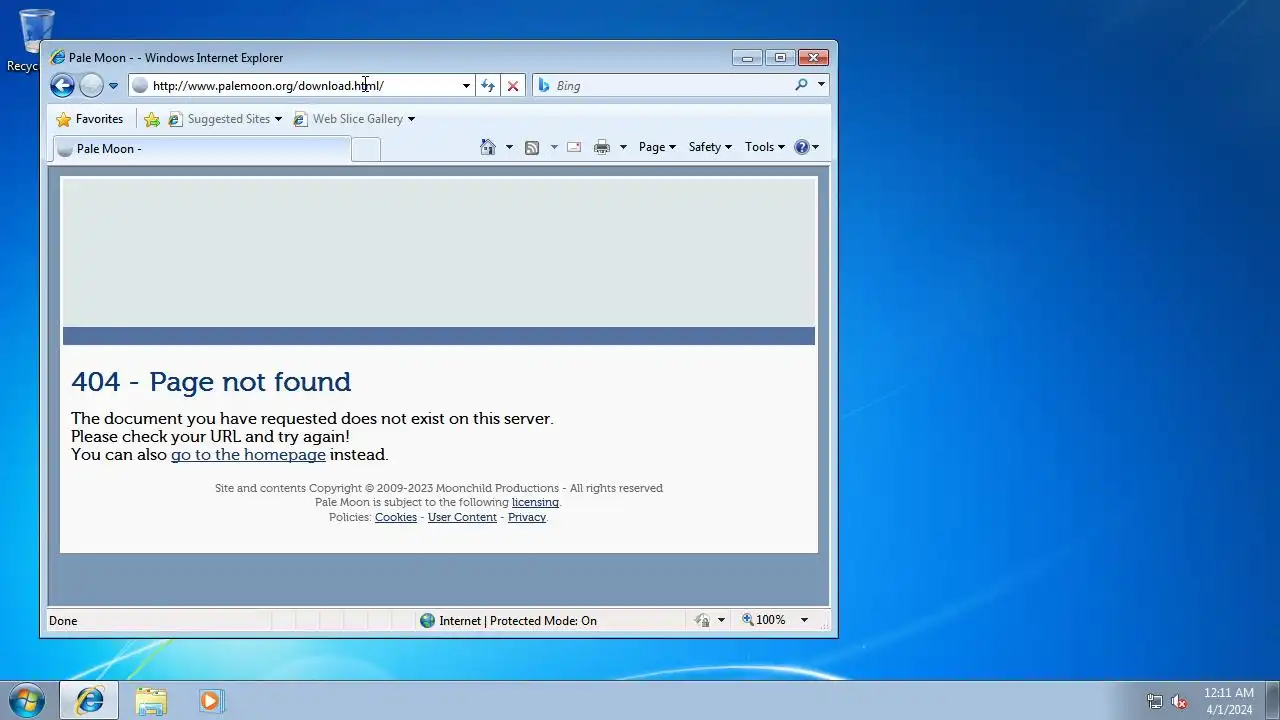Click the Refresh page icon
The width and height of the screenshot is (1280, 720).
coord(488,86)
